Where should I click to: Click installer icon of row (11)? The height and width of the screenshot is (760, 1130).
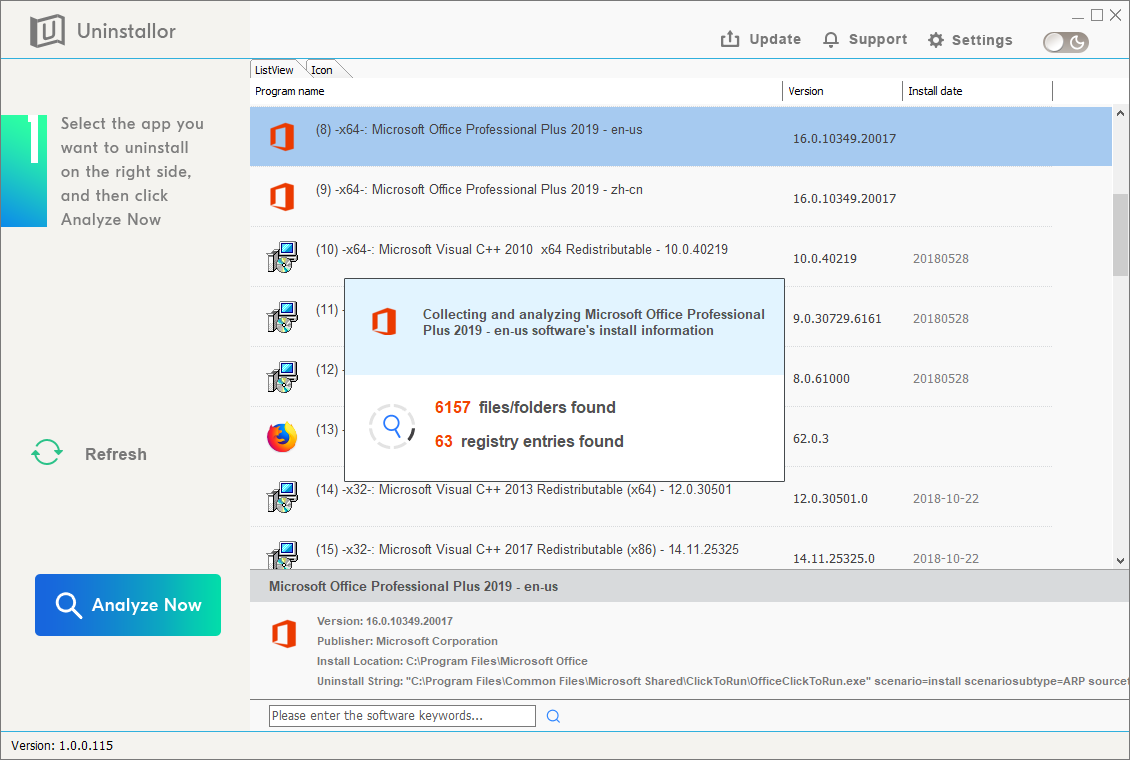(x=282, y=316)
